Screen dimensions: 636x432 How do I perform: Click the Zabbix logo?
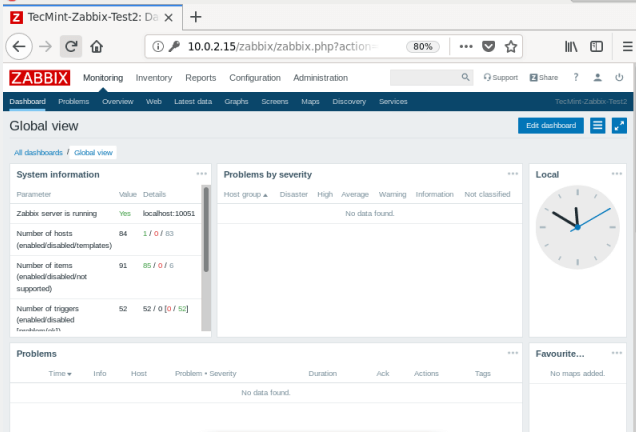[x=40, y=78]
